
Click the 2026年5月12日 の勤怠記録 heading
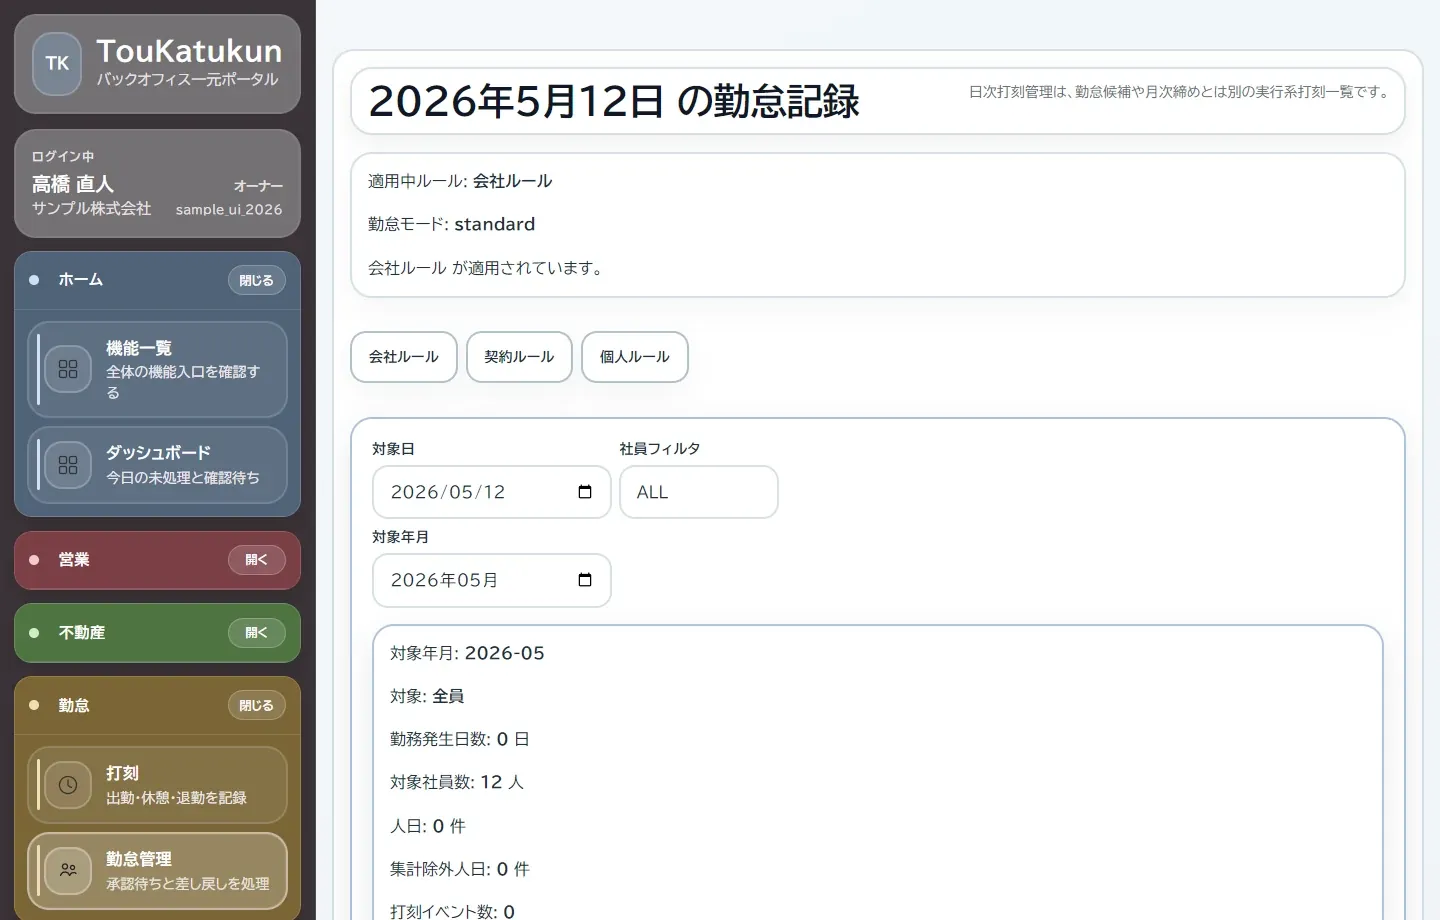click(x=614, y=101)
